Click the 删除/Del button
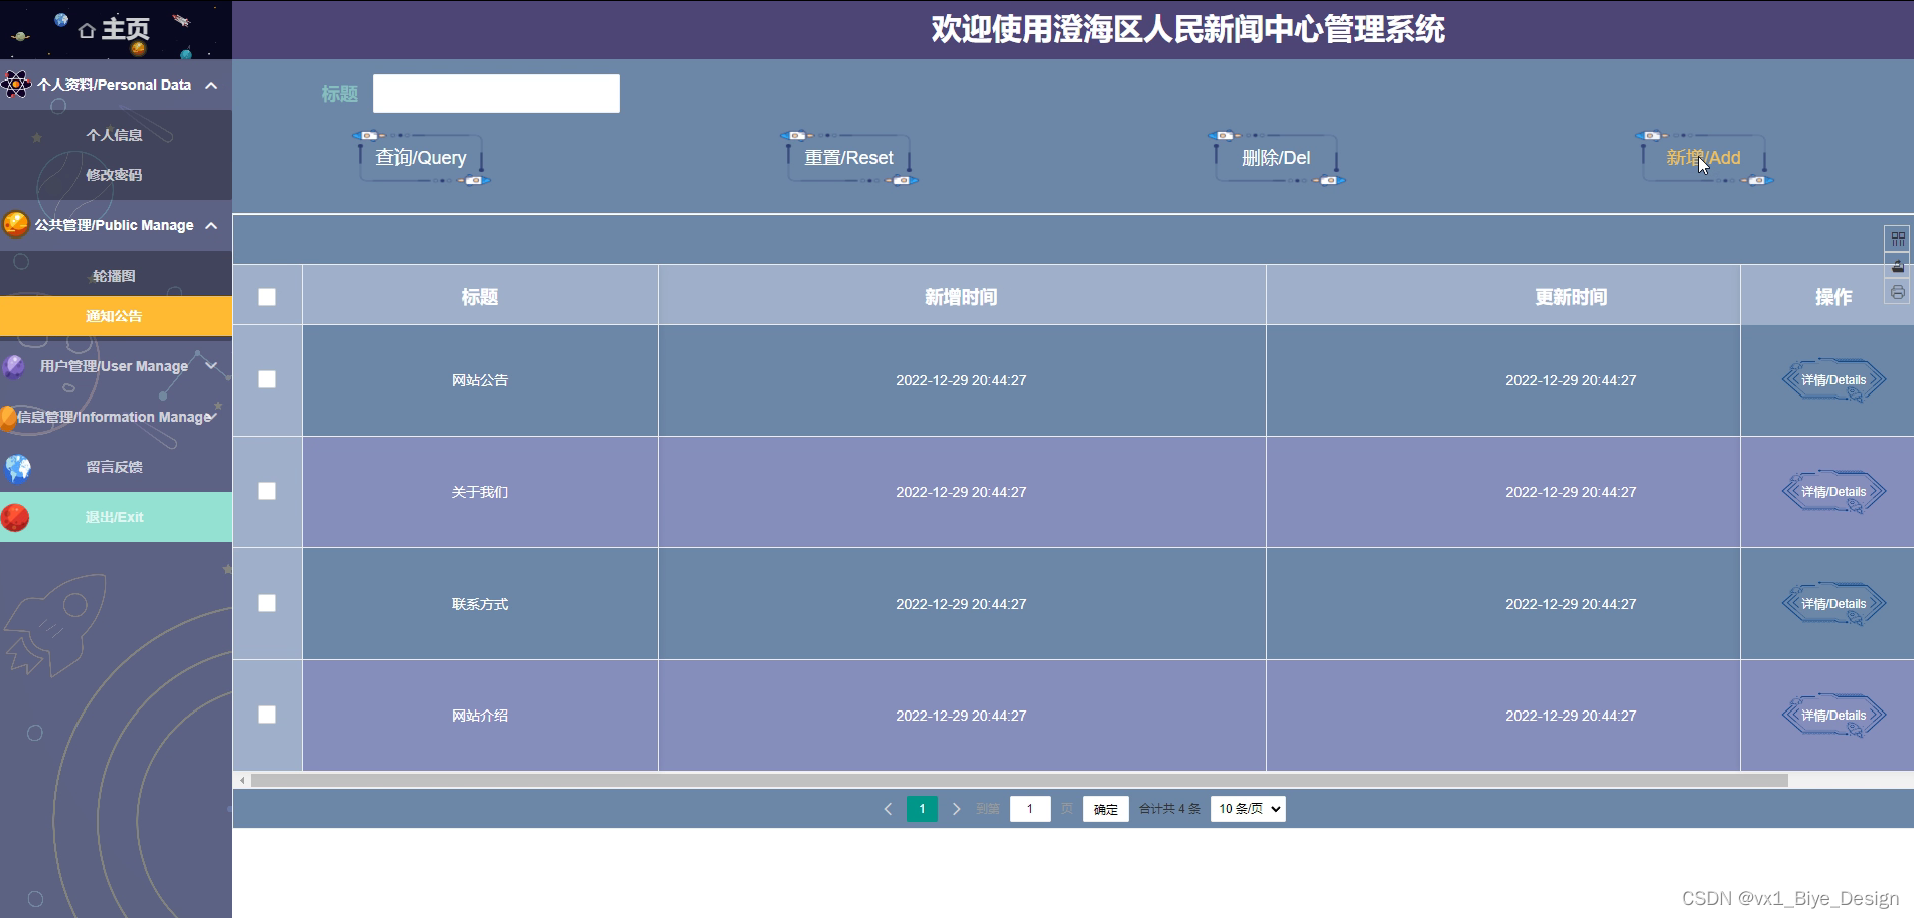This screenshot has width=1914, height=918. tap(1276, 158)
